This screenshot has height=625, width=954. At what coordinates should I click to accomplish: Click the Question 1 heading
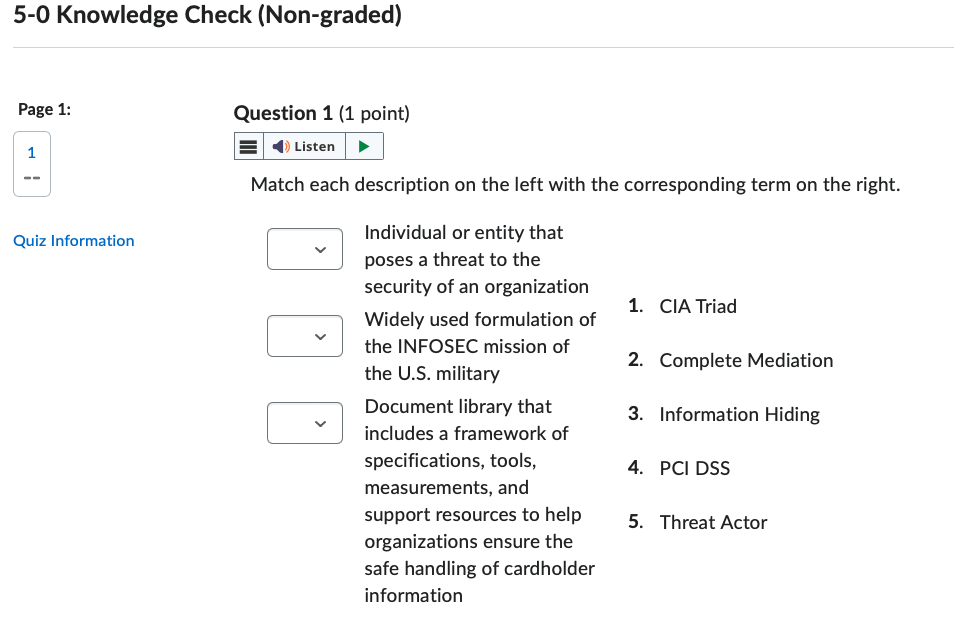[283, 113]
